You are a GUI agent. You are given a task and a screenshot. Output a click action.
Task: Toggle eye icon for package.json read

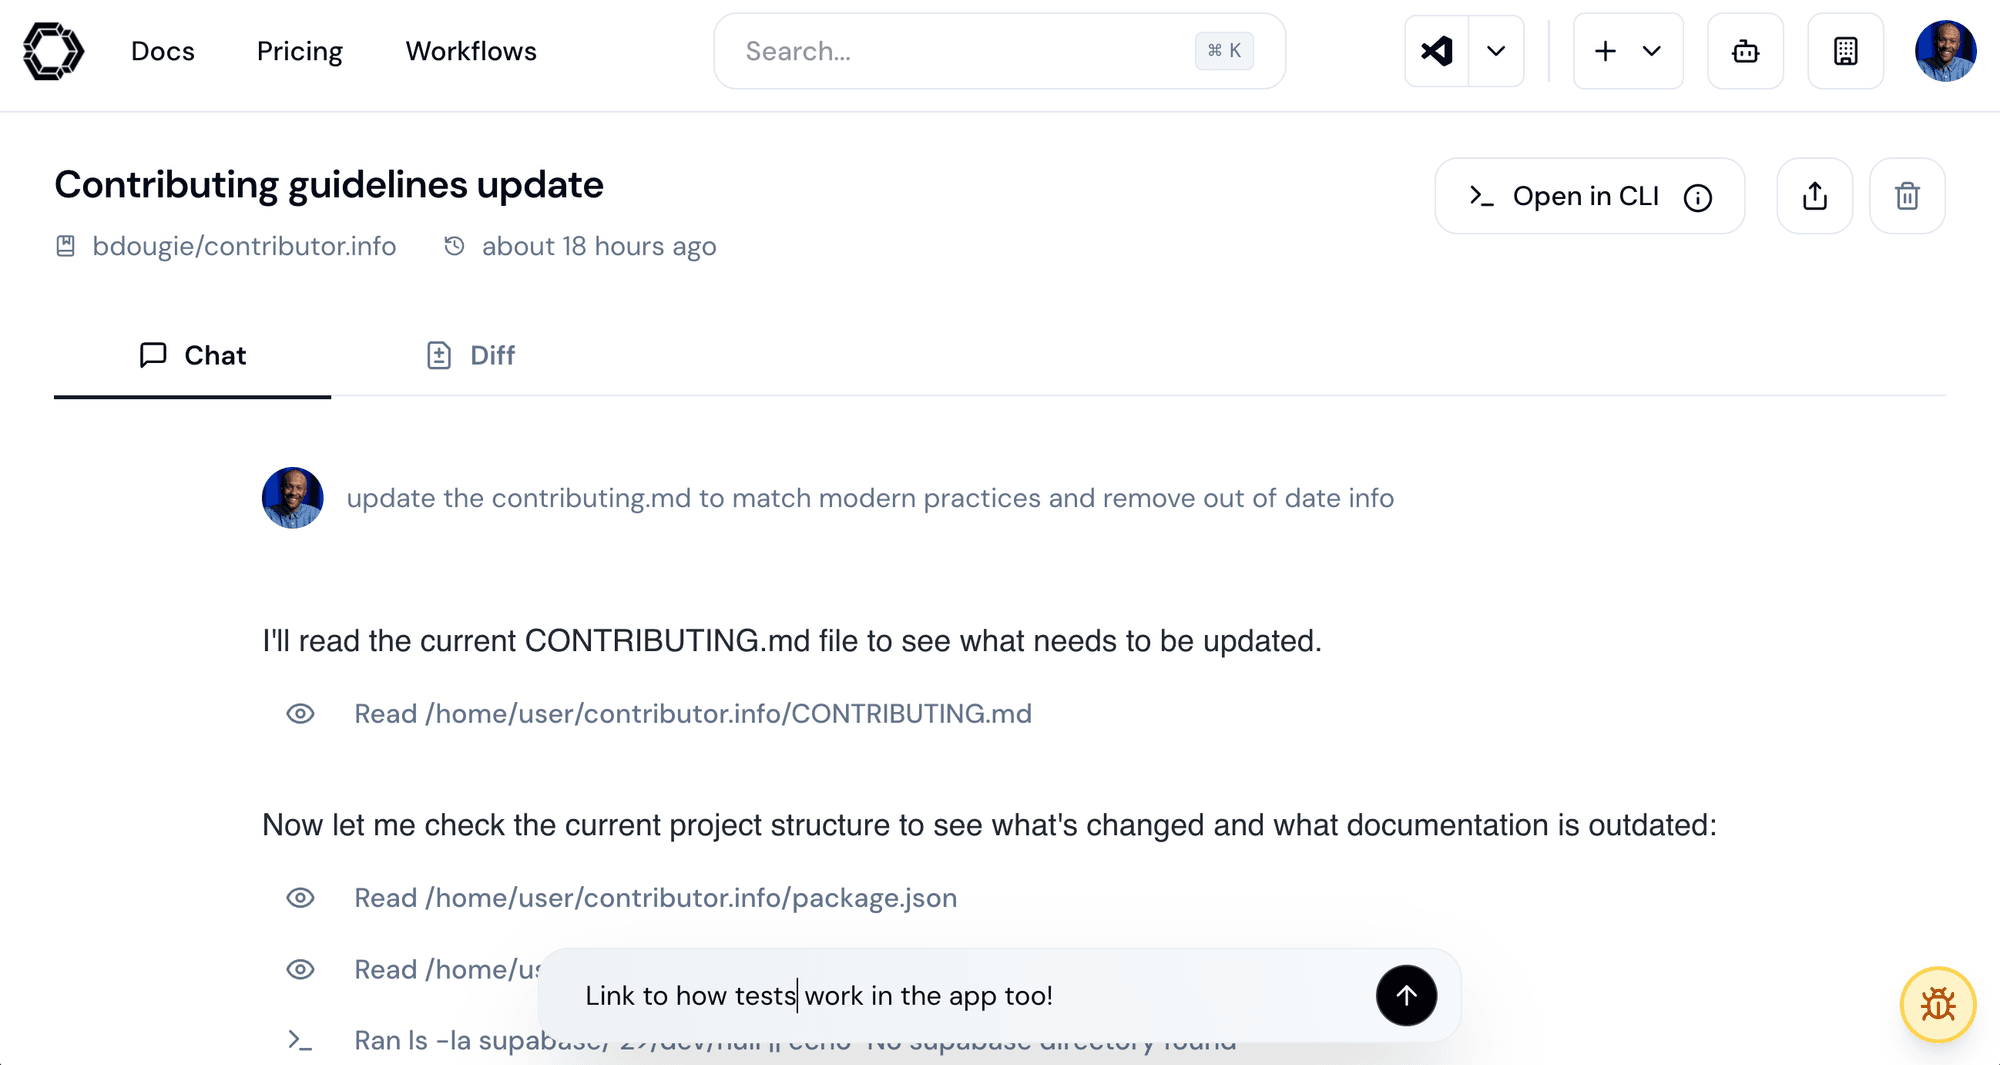[x=300, y=898]
